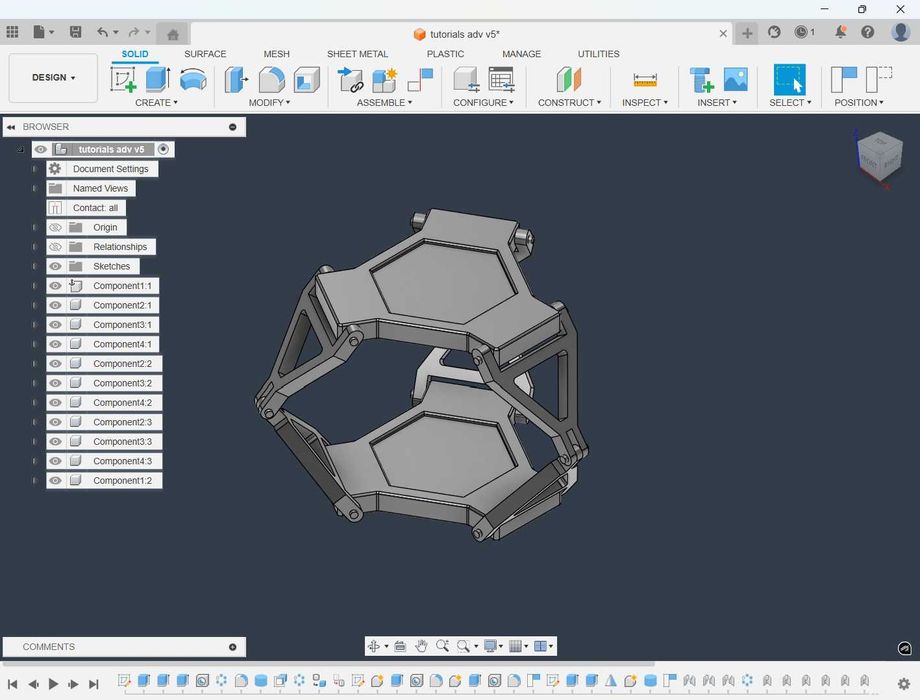
Task: Expand the Document Settings tree node
Action: click(35, 169)
